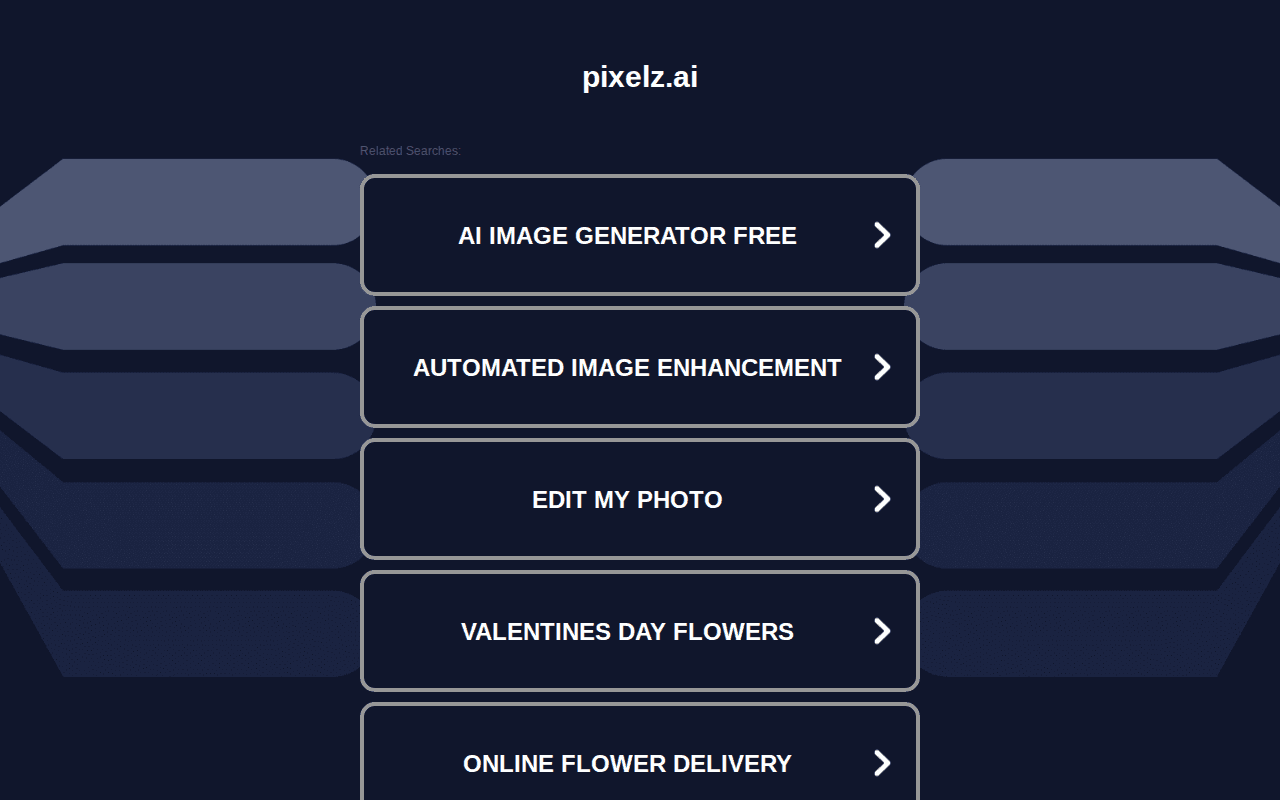Click the arrow icon on AUTOMATED IMAGE ENHANCEMENT card

tap(882, 367)
